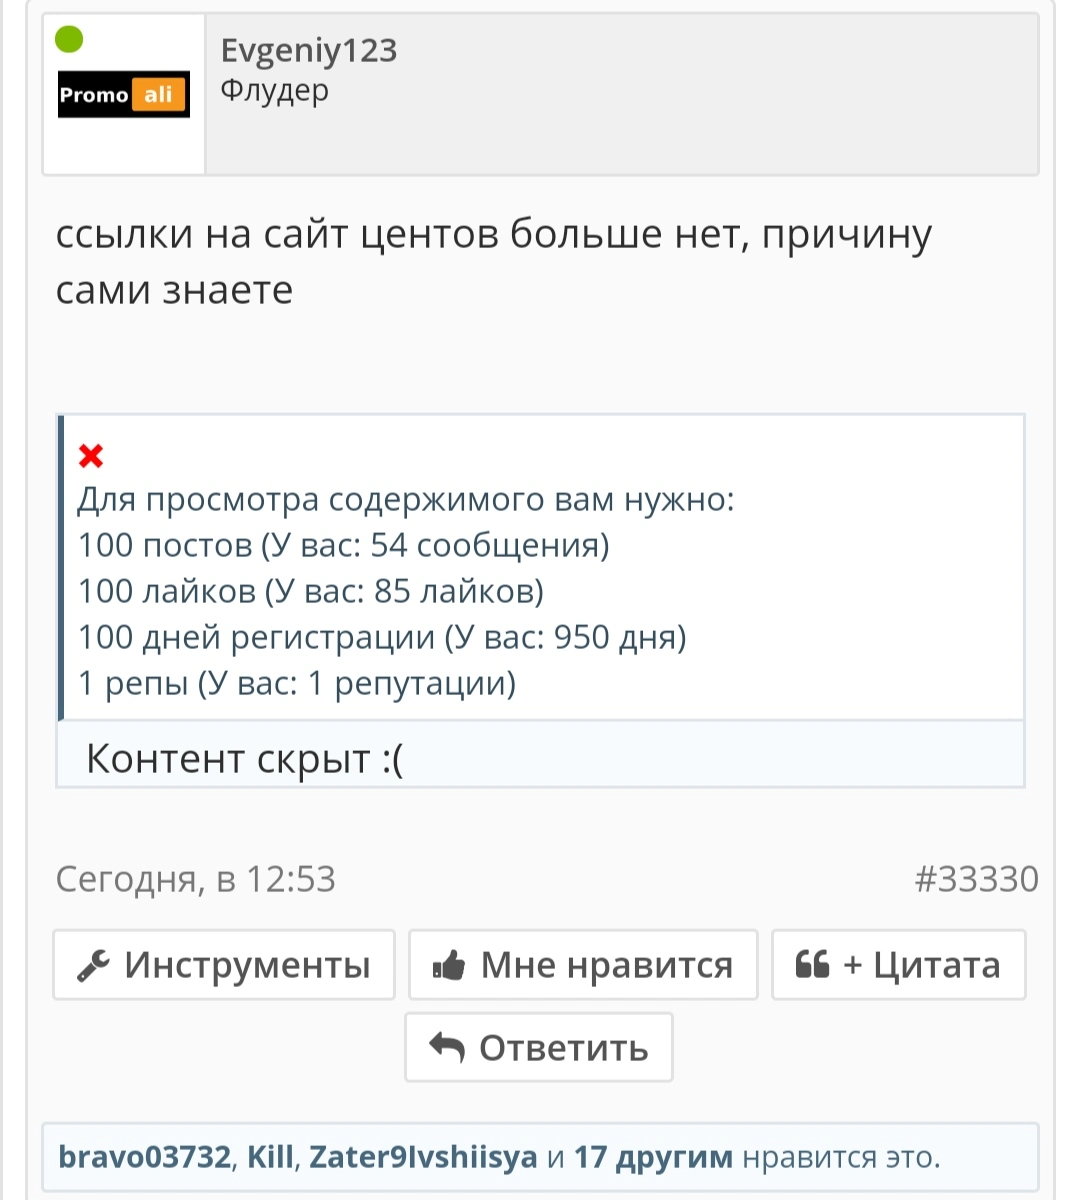The width and height of the screenshot is (1066, 1200).
Task: Click the green online status dot
Action: (x=70, y=40)
